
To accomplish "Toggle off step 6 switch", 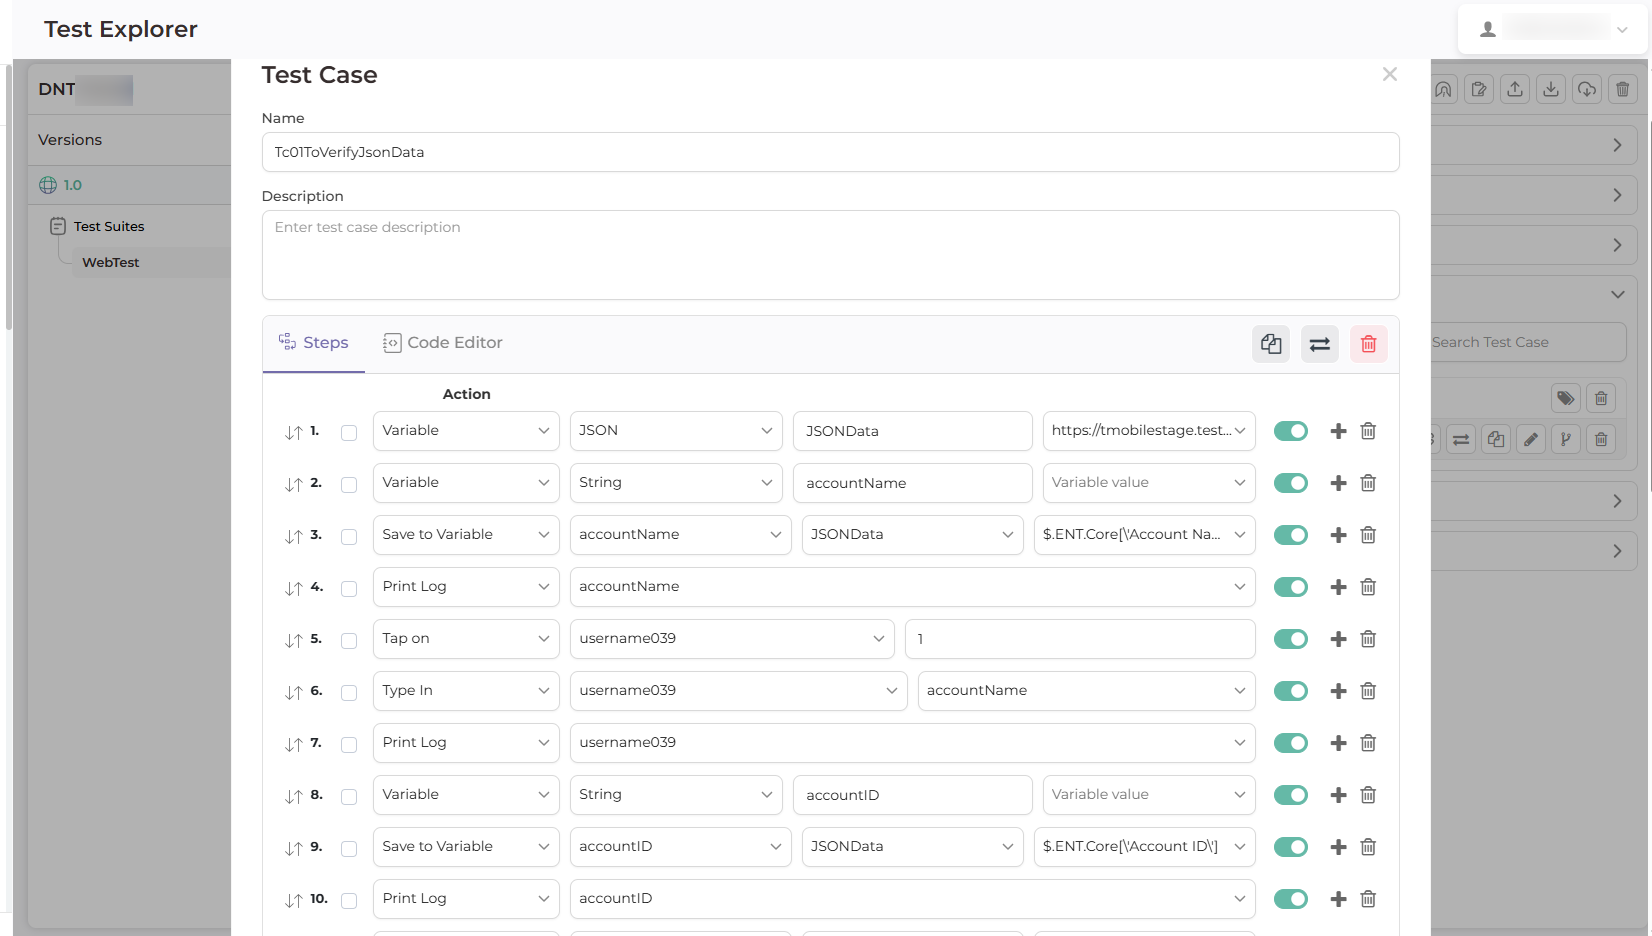I will [1290, 691].
